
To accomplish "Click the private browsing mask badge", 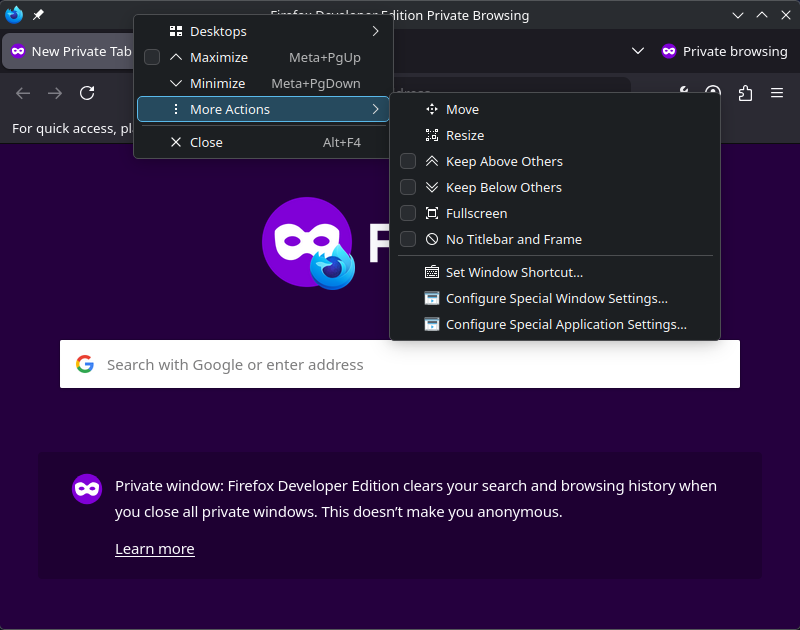I will tap(668, 51).
